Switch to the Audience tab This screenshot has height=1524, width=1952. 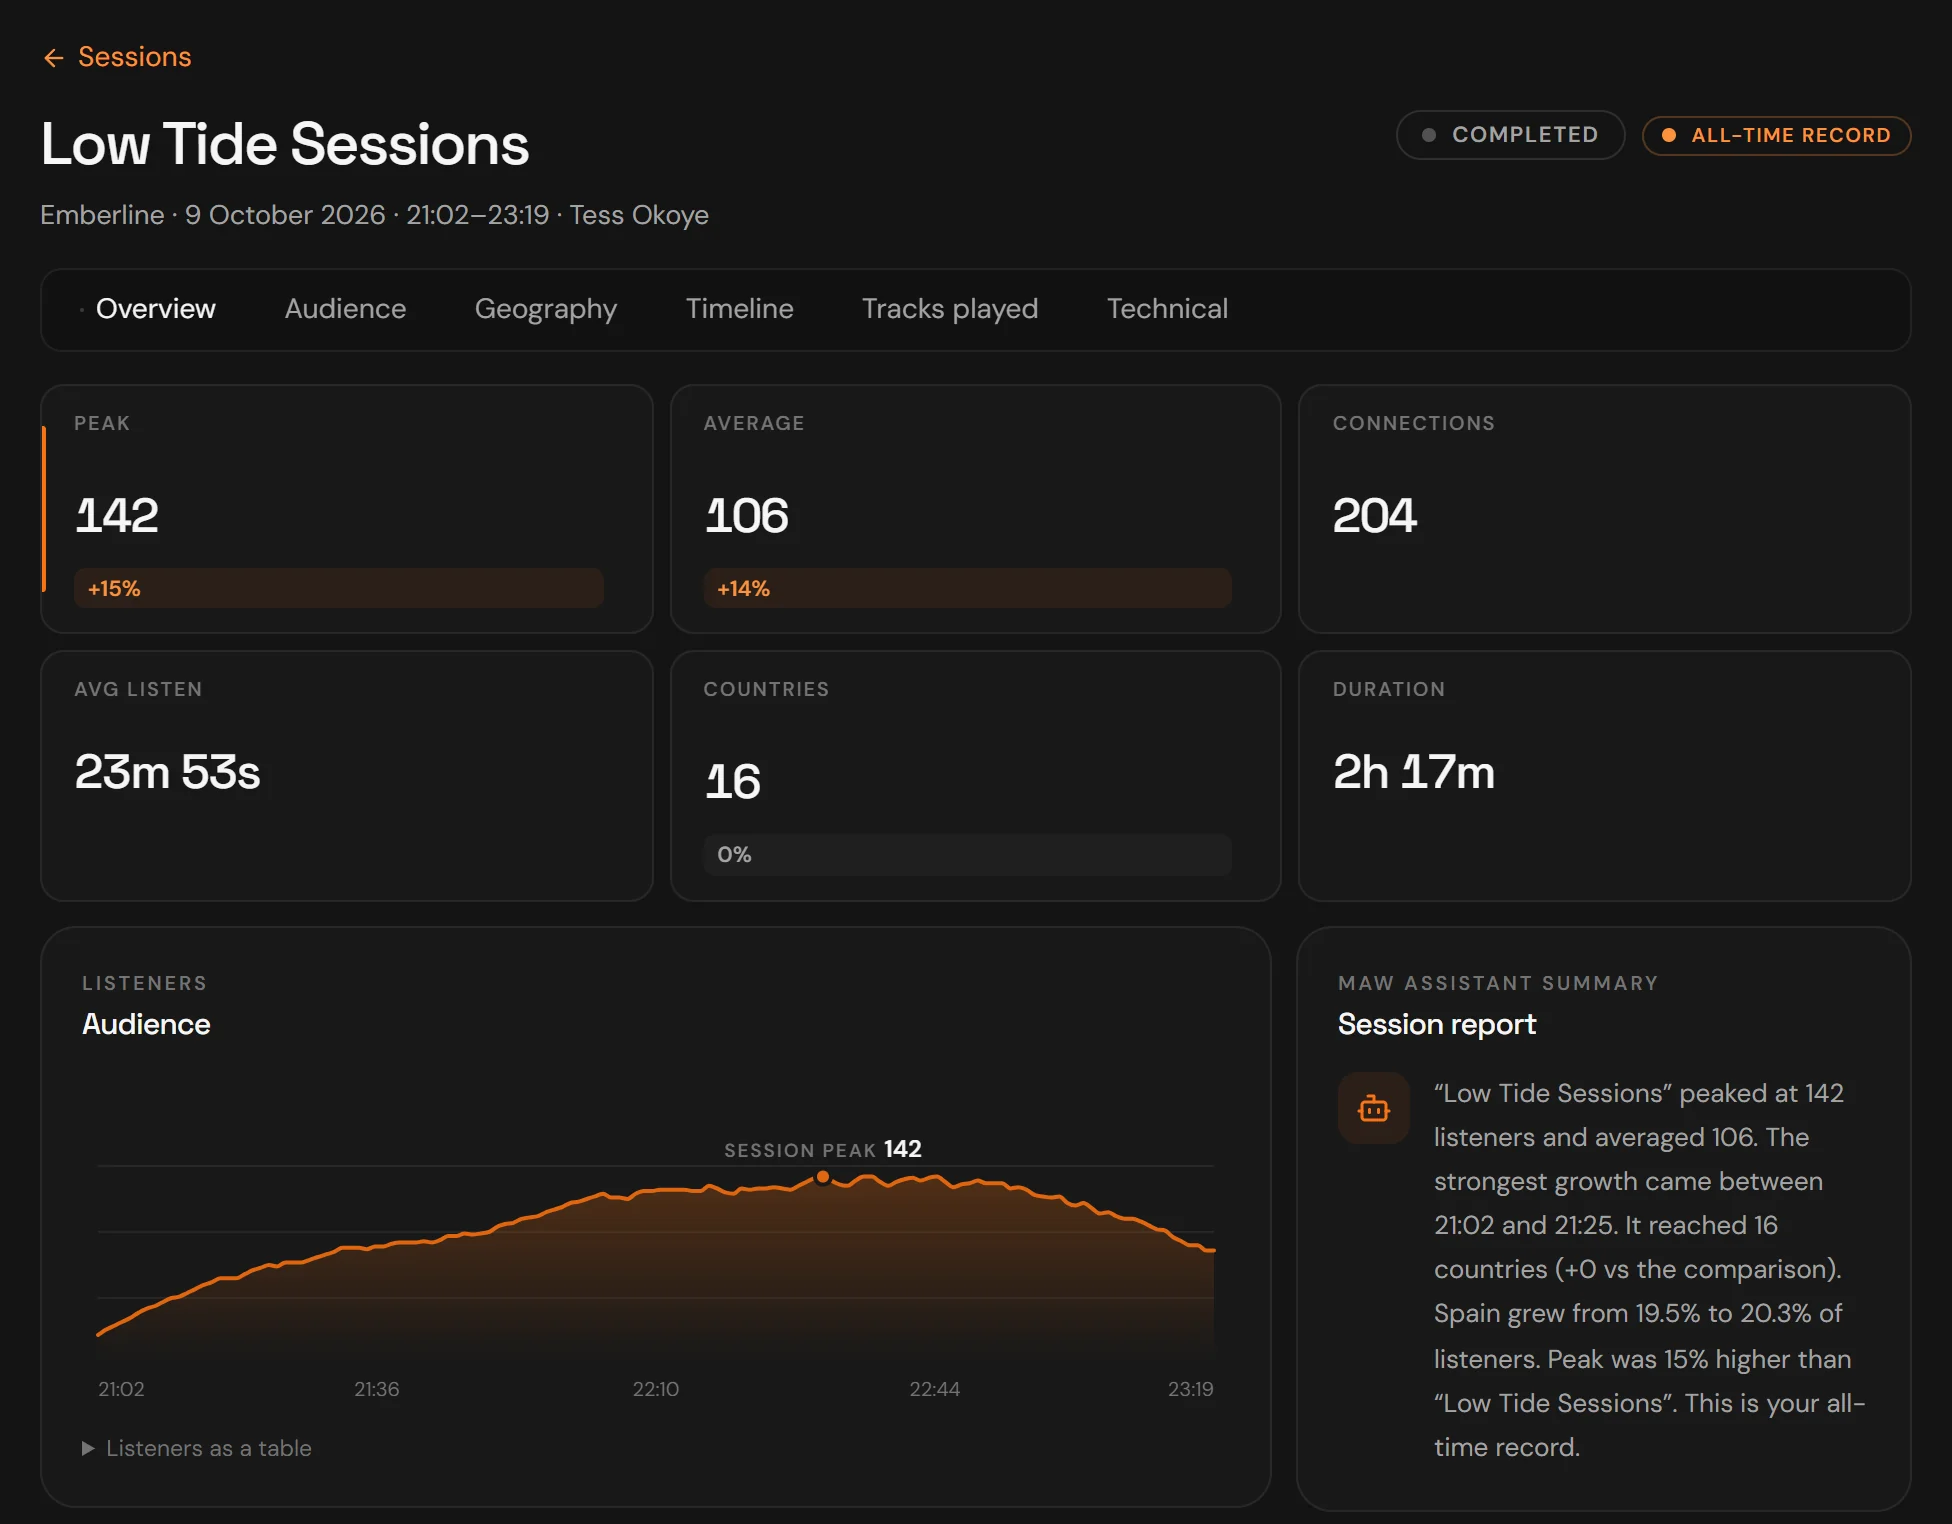tap(345, 308)
